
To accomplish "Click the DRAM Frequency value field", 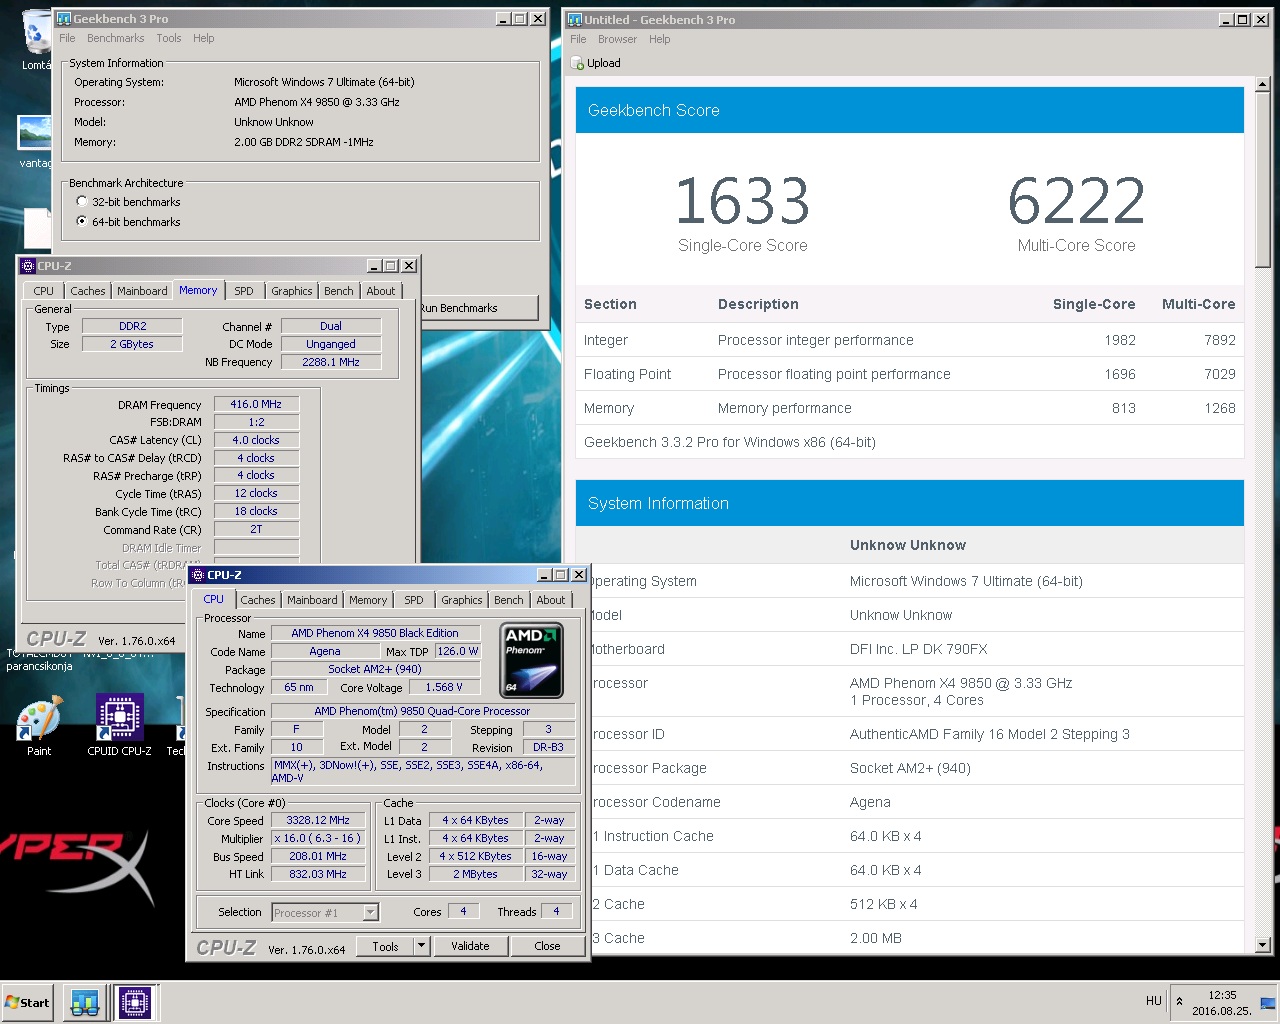I will (x=256, y=404).
